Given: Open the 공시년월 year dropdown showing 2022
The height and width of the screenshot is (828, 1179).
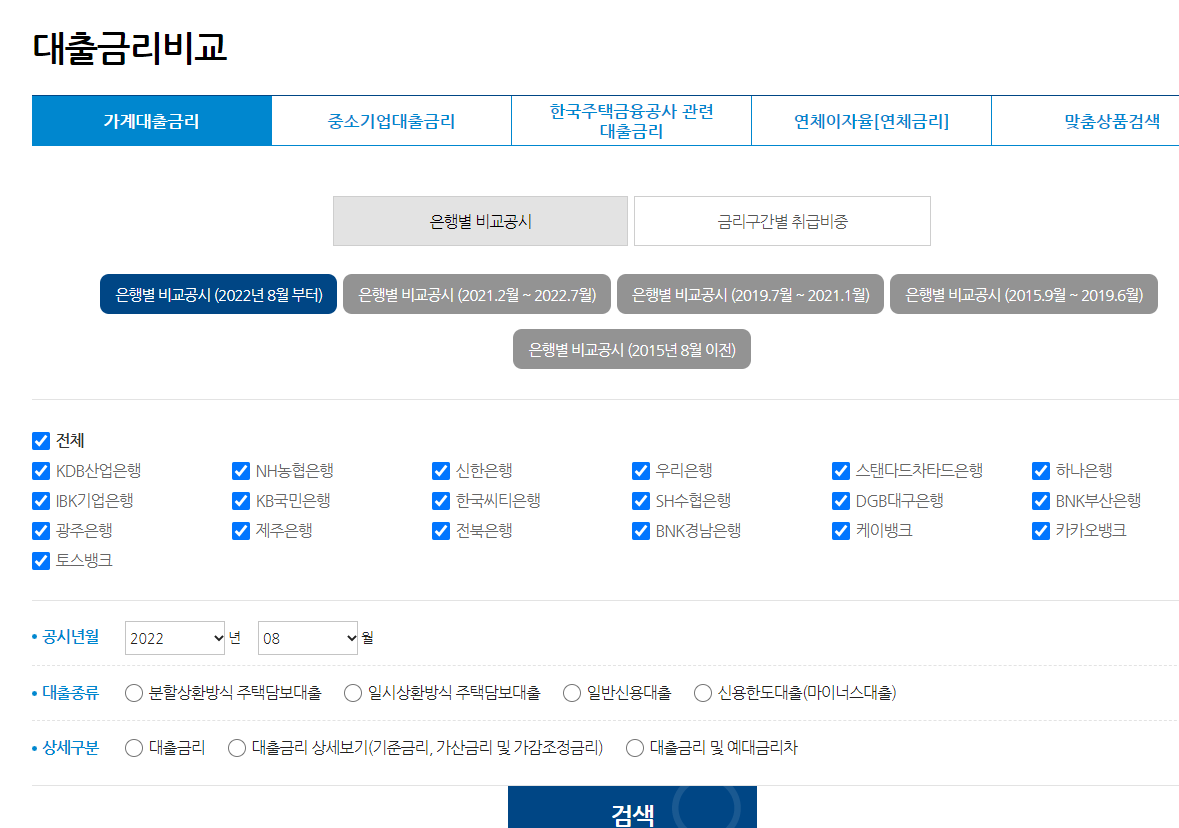Looking at the screenshot, I should [x=175, y=638].
